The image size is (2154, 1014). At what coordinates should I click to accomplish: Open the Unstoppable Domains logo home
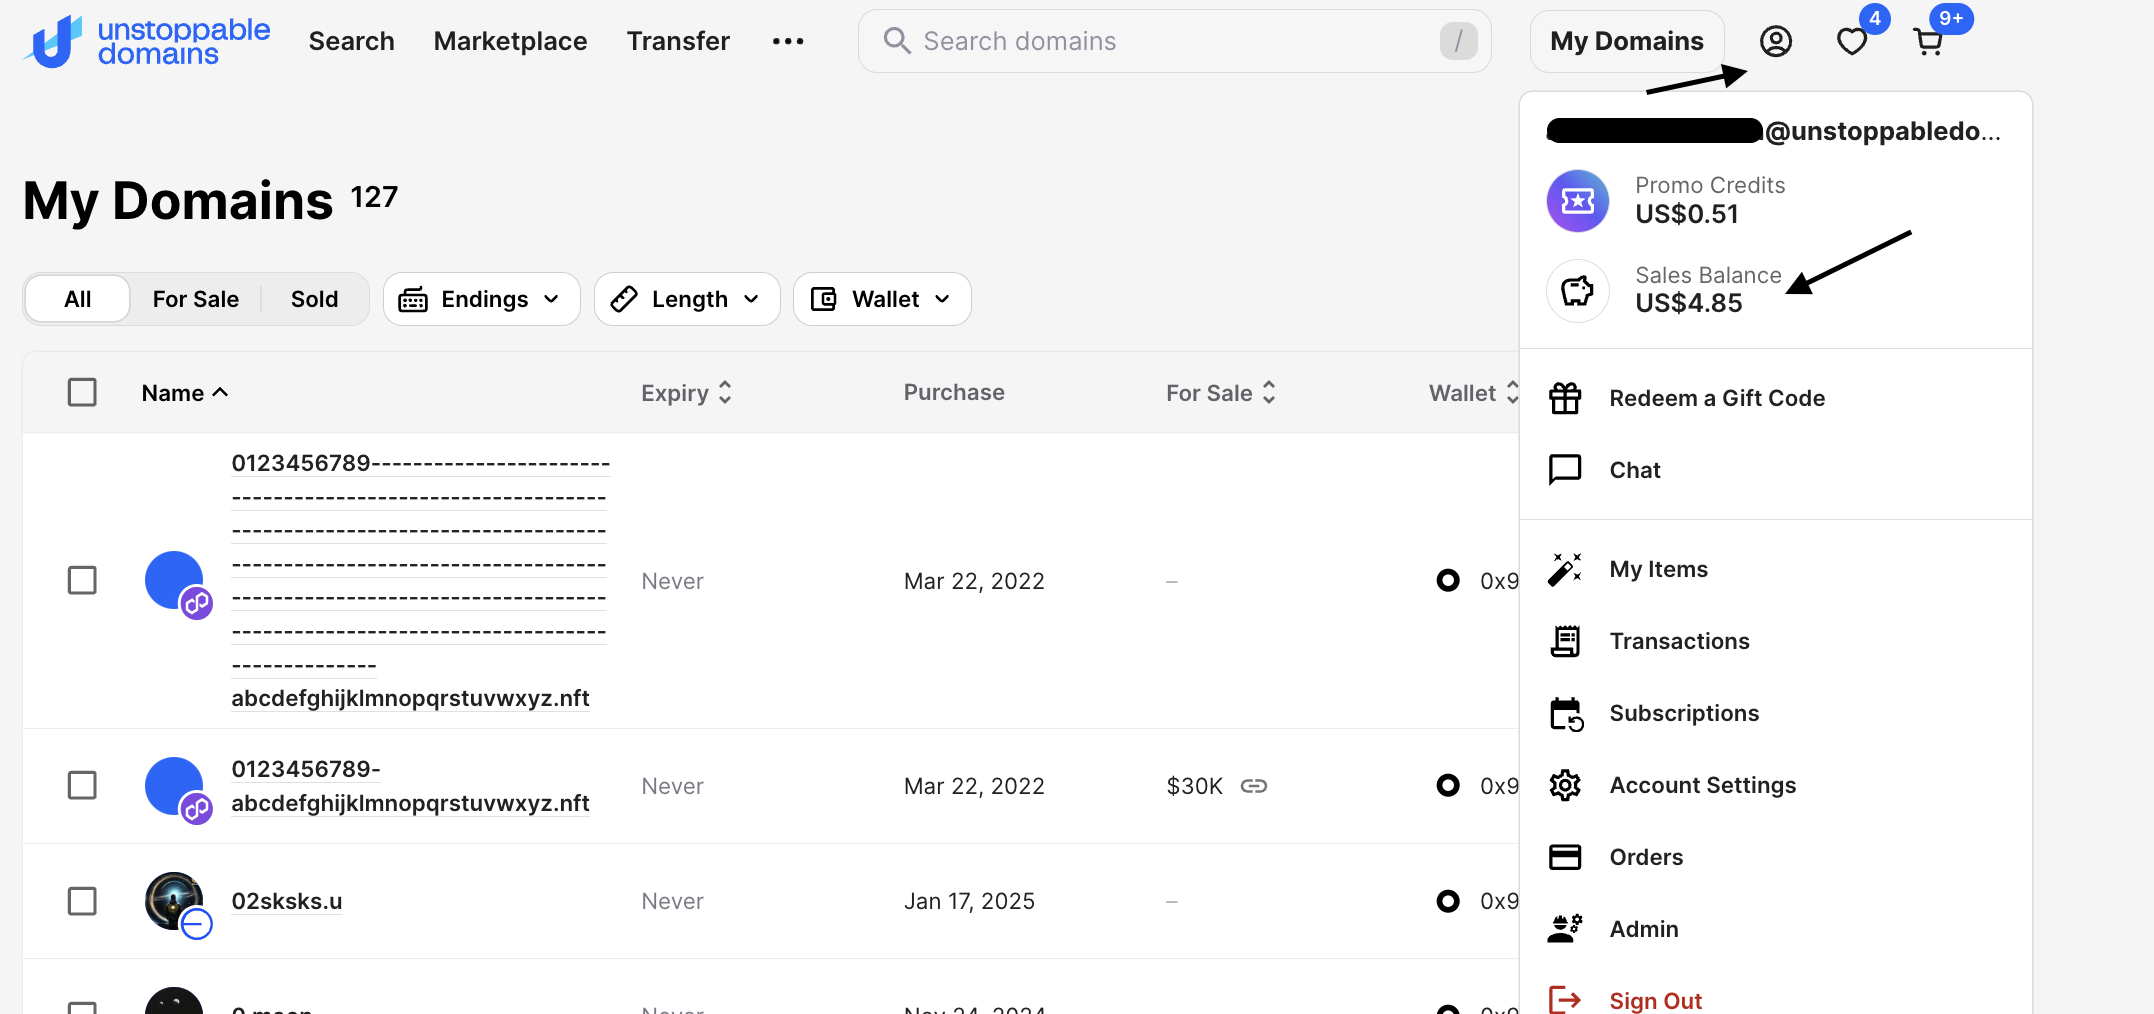148,41
